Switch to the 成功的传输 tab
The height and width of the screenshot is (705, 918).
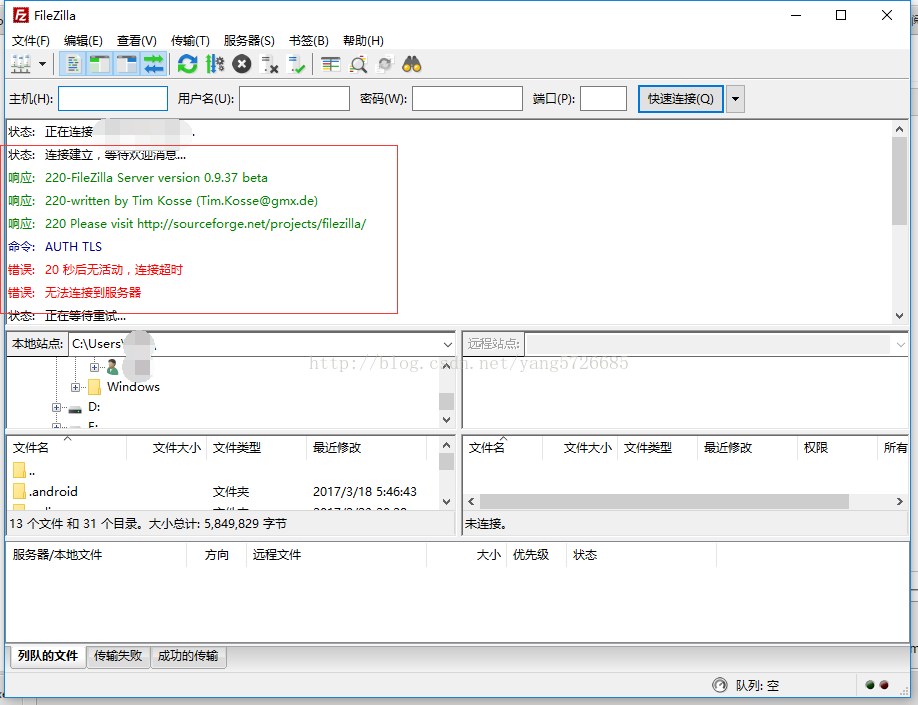pos(188,656)
